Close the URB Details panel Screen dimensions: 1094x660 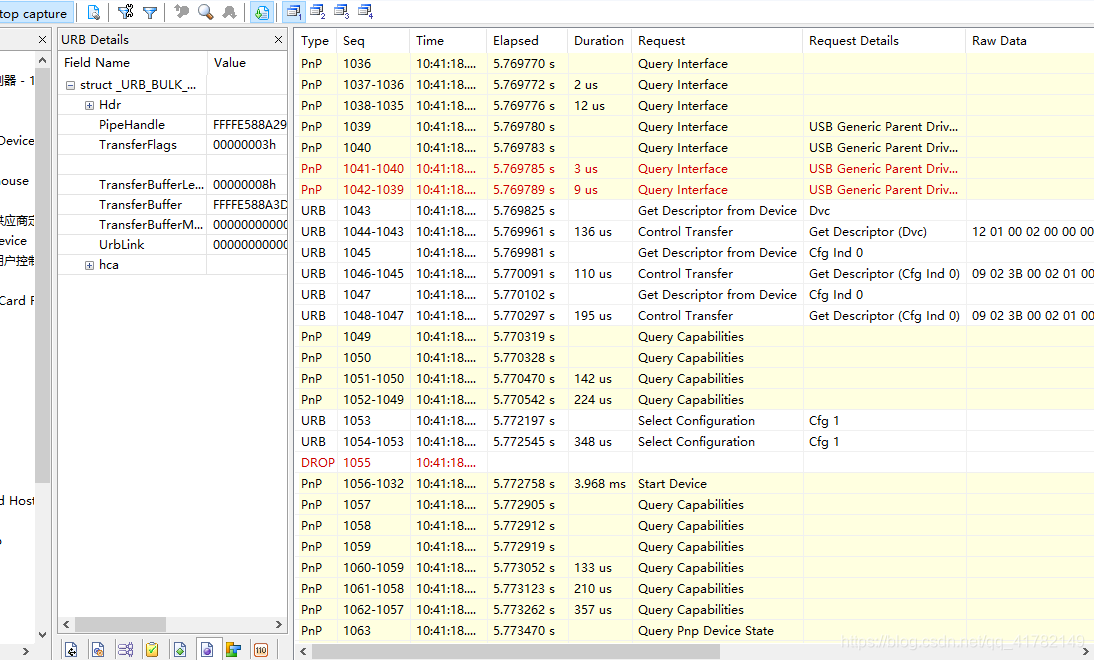(278, 40)
